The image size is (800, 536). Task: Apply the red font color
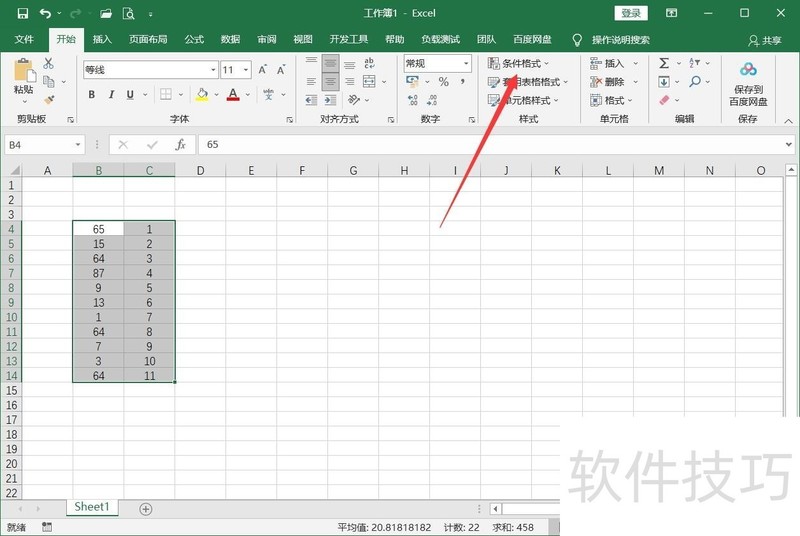[233, 94]
